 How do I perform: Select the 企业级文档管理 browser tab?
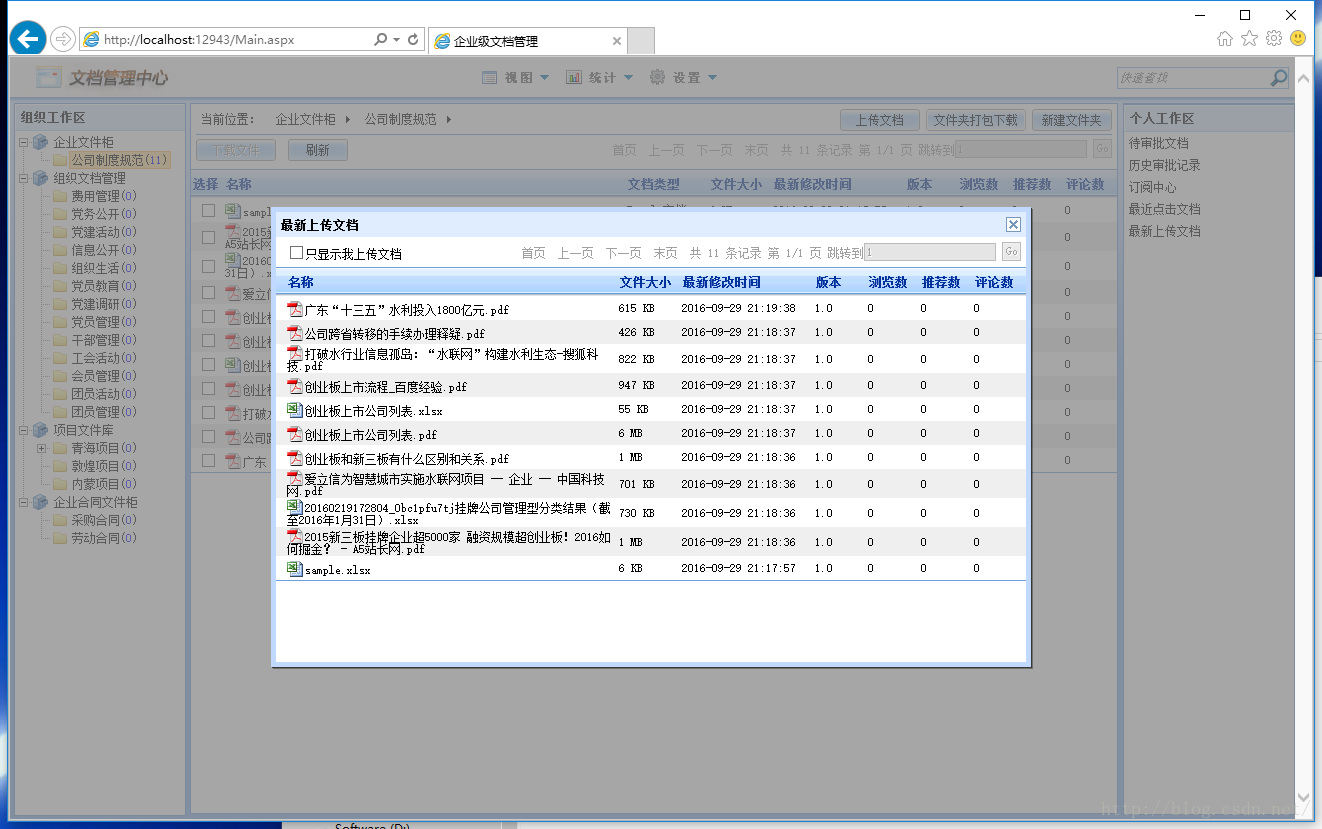528,41
